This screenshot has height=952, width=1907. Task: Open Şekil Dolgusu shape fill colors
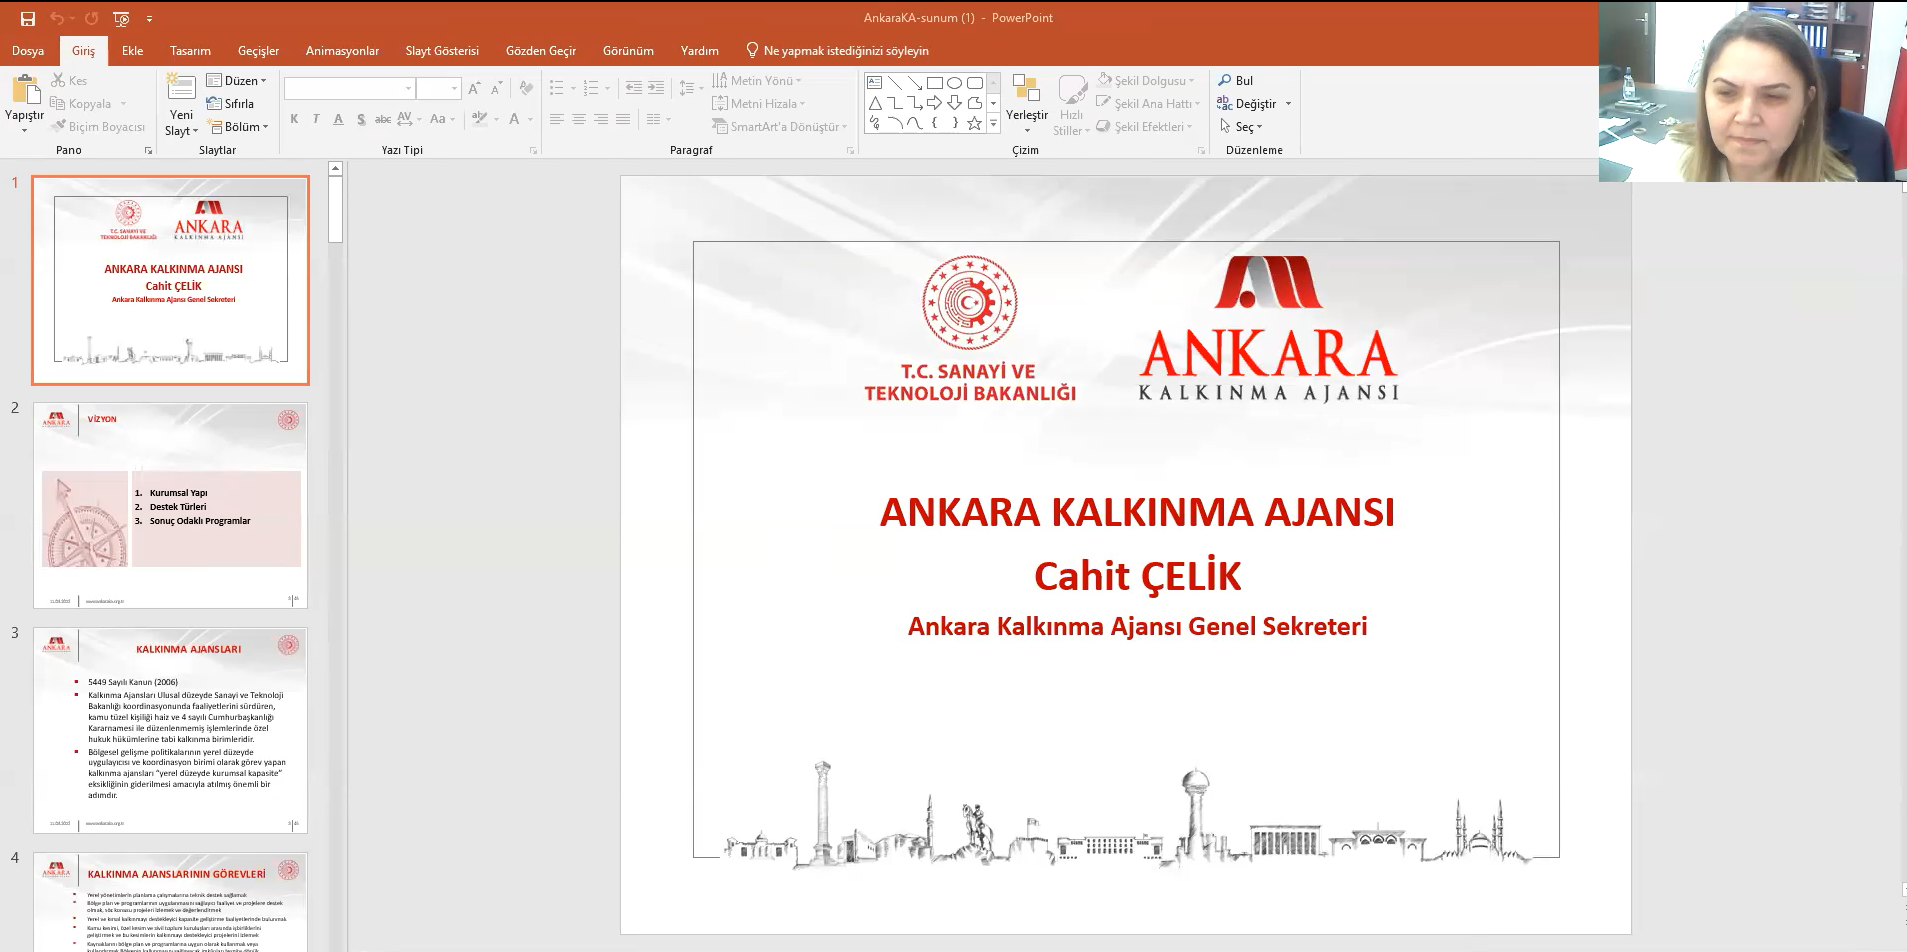pyautogui.click(x=1147, y=81)
